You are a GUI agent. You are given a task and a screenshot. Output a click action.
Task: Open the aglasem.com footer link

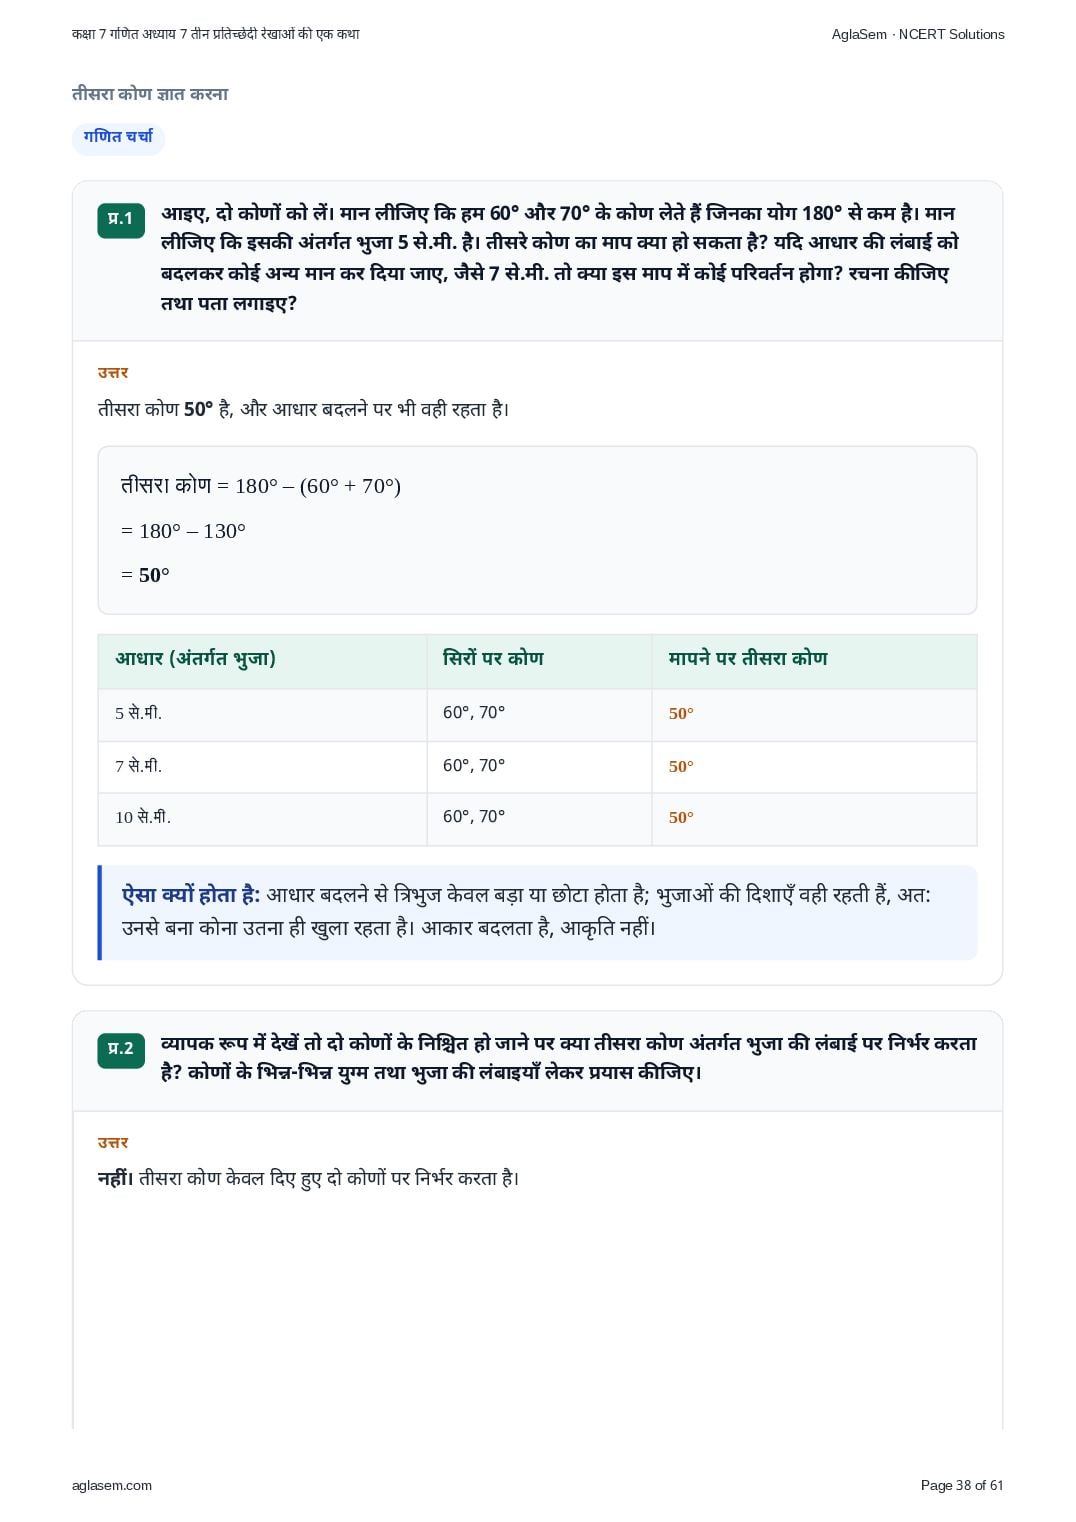(112, 1485)
